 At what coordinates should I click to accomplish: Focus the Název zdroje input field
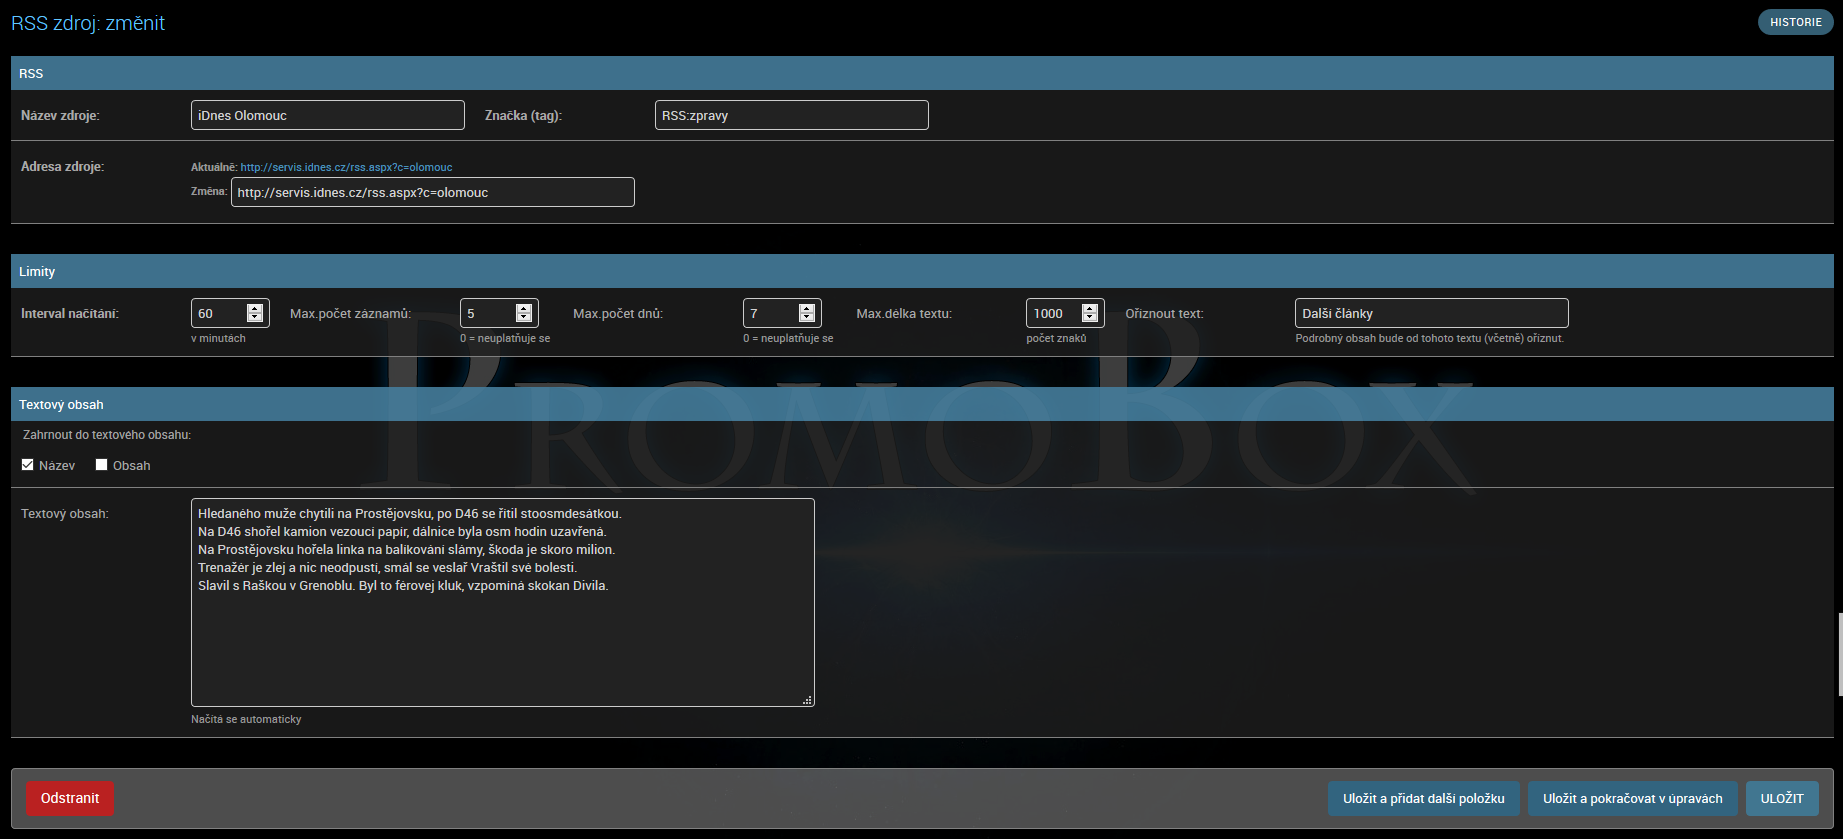point(327,115)
